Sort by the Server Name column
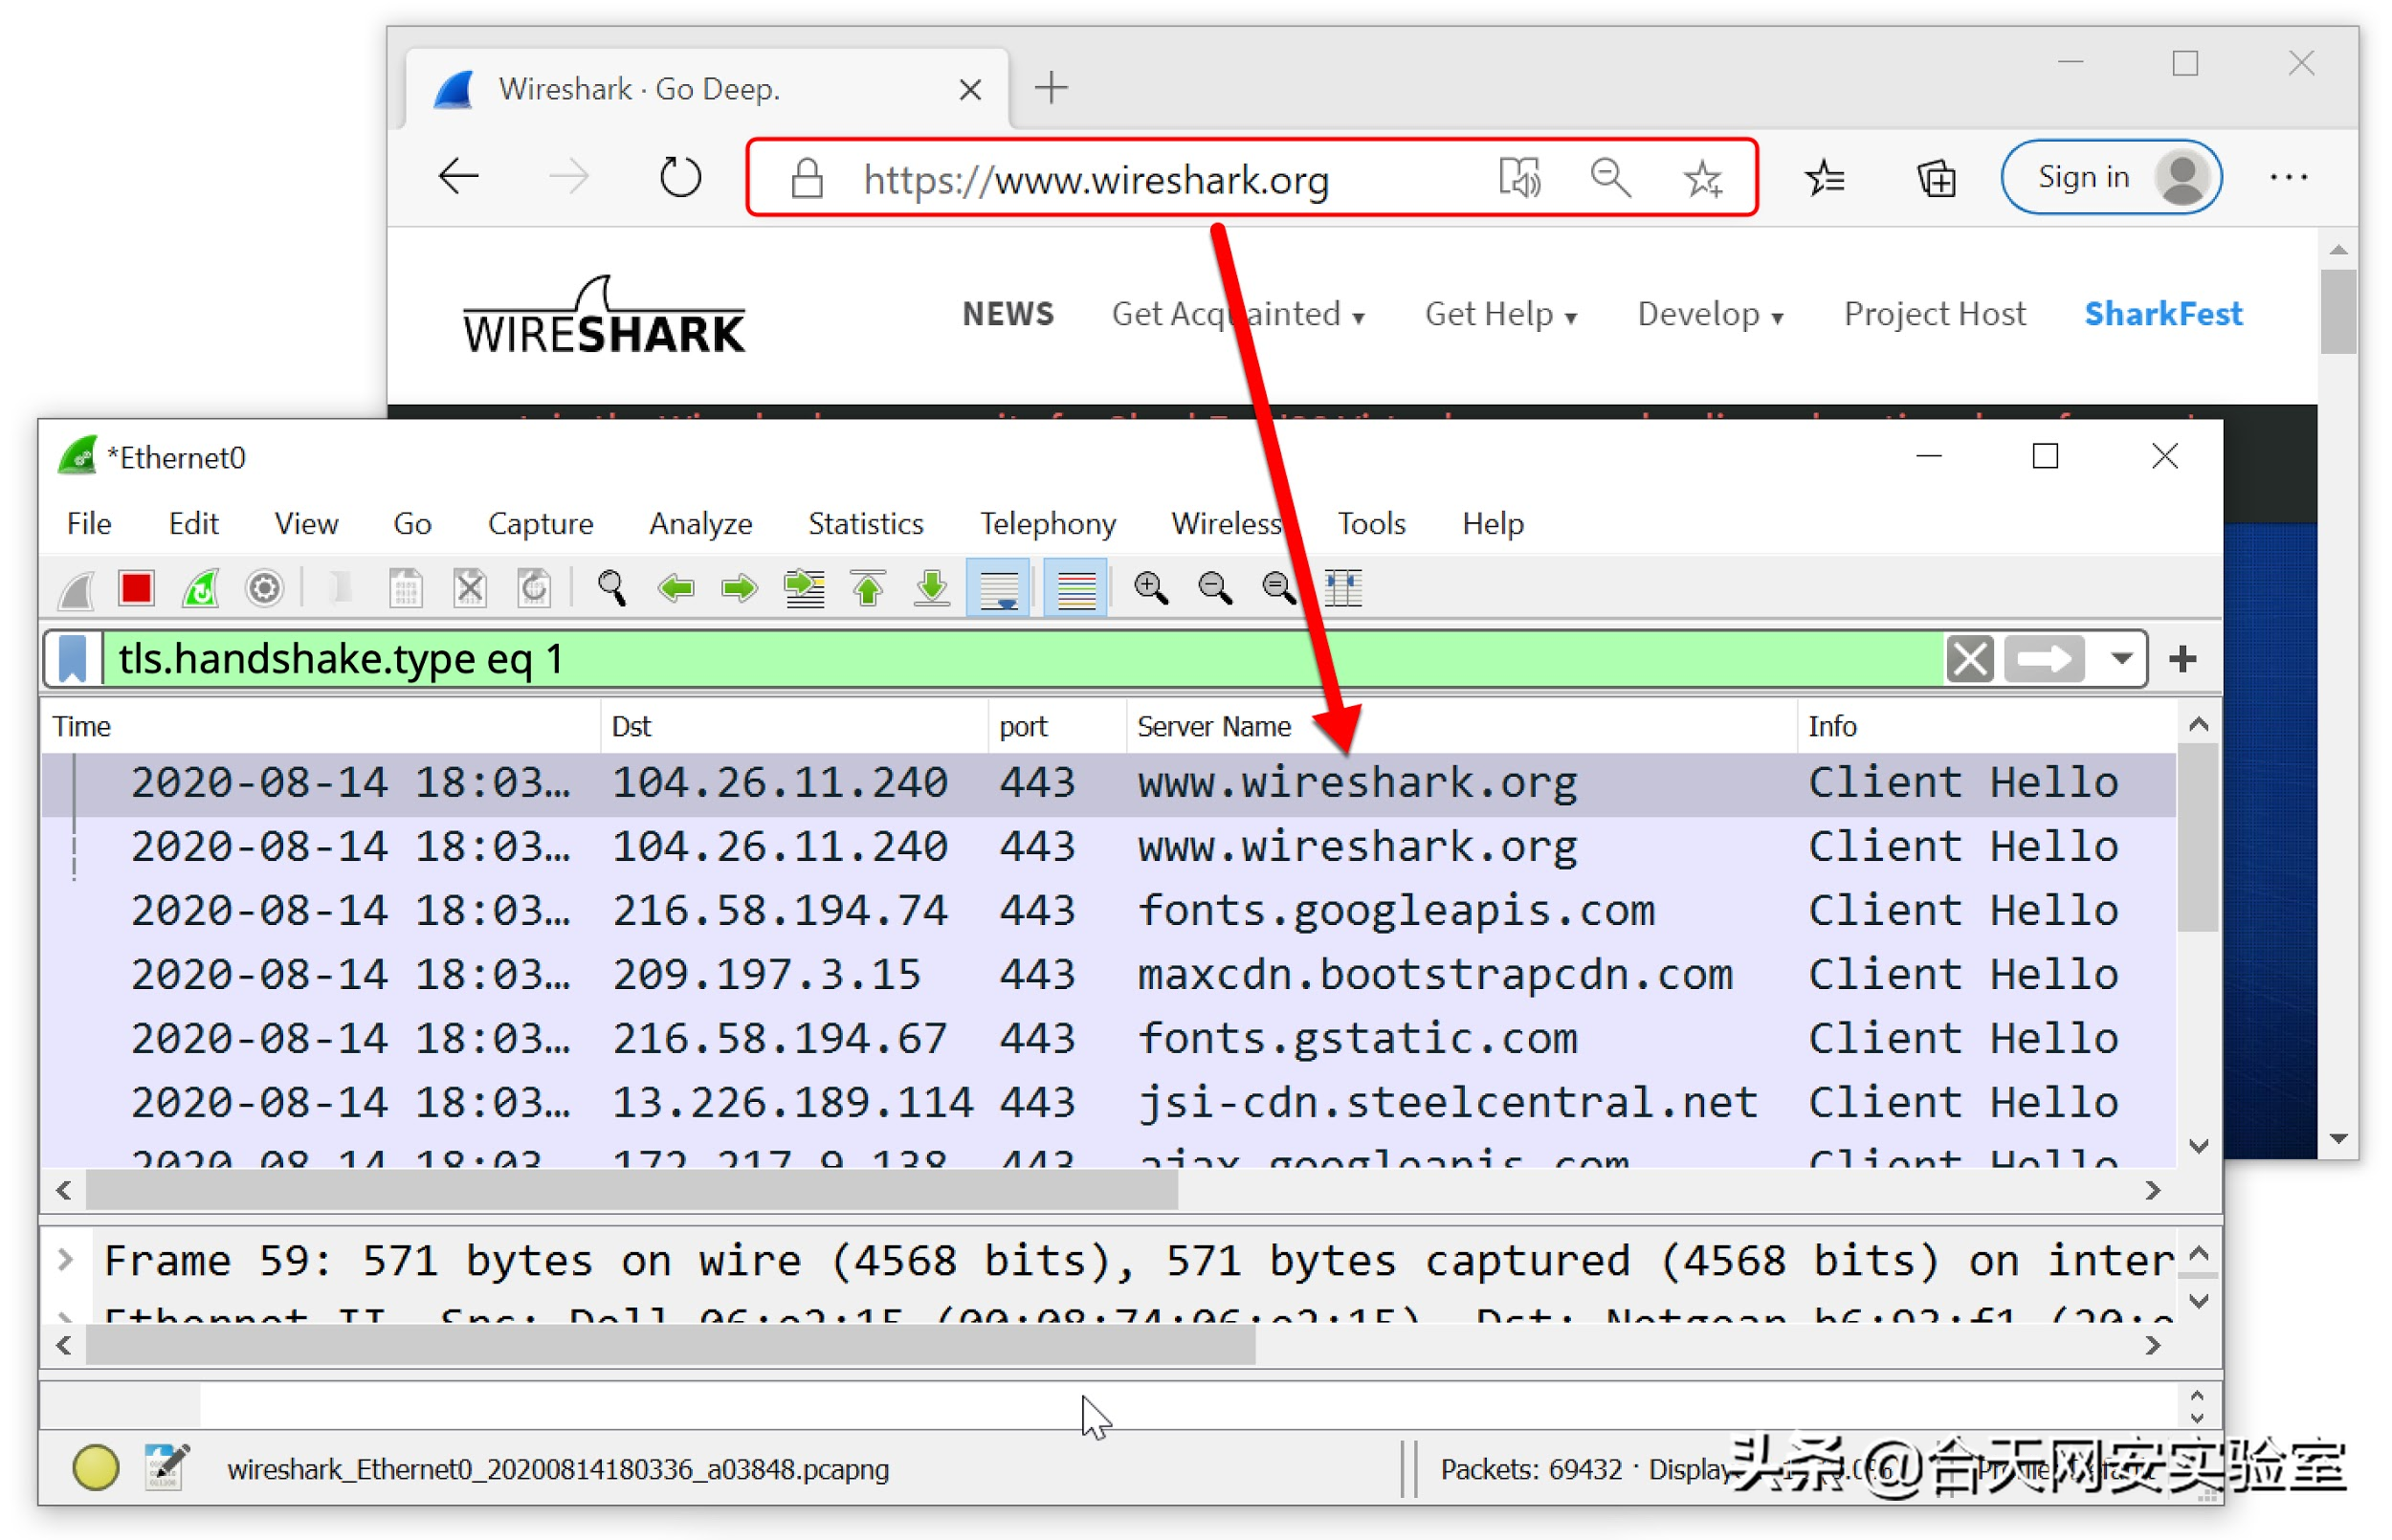 coord(1461,727)
